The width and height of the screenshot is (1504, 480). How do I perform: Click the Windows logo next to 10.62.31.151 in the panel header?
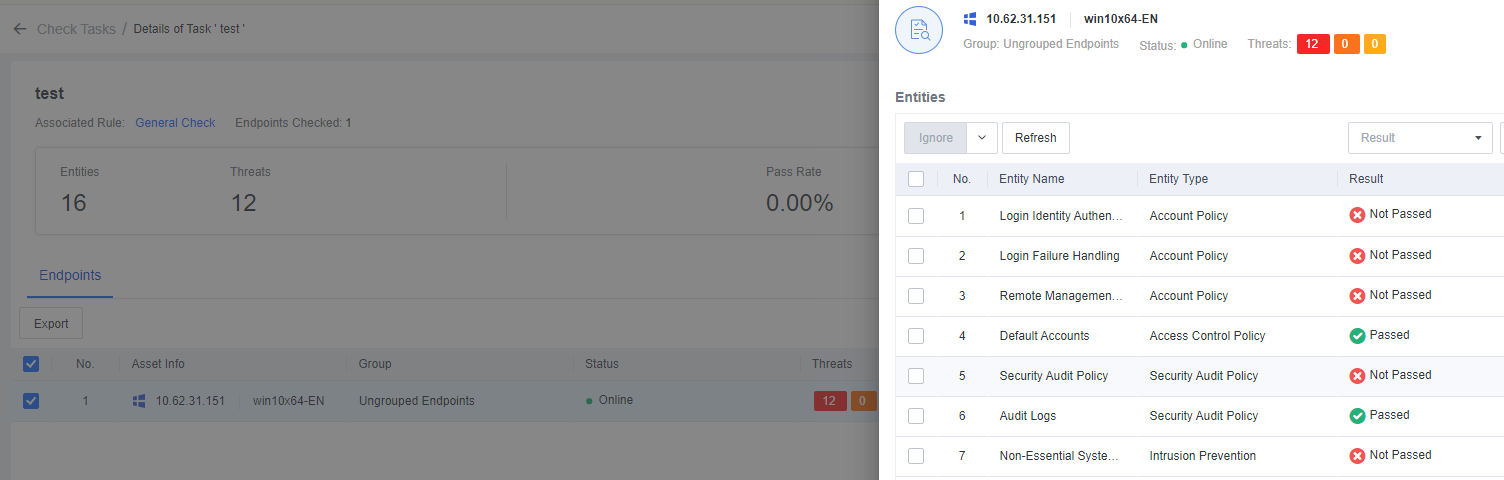[970, 19]
